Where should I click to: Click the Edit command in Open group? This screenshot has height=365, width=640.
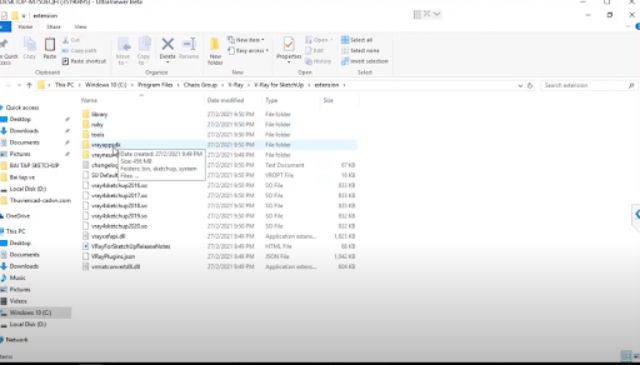pos(314,51)
